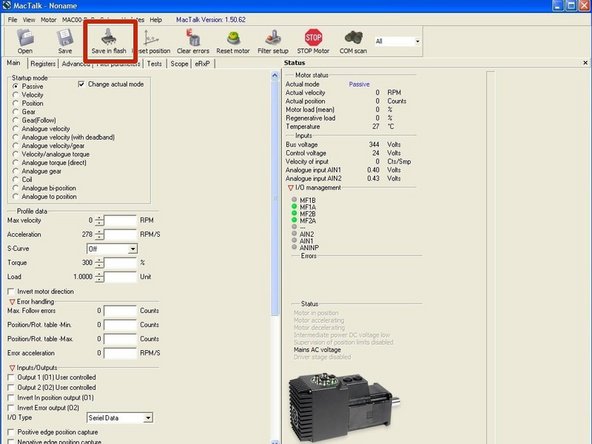Click Max velocity spinner arrows
Image resolution: width=592 pixels, height=444 pixels.
(x=99, y=220)
